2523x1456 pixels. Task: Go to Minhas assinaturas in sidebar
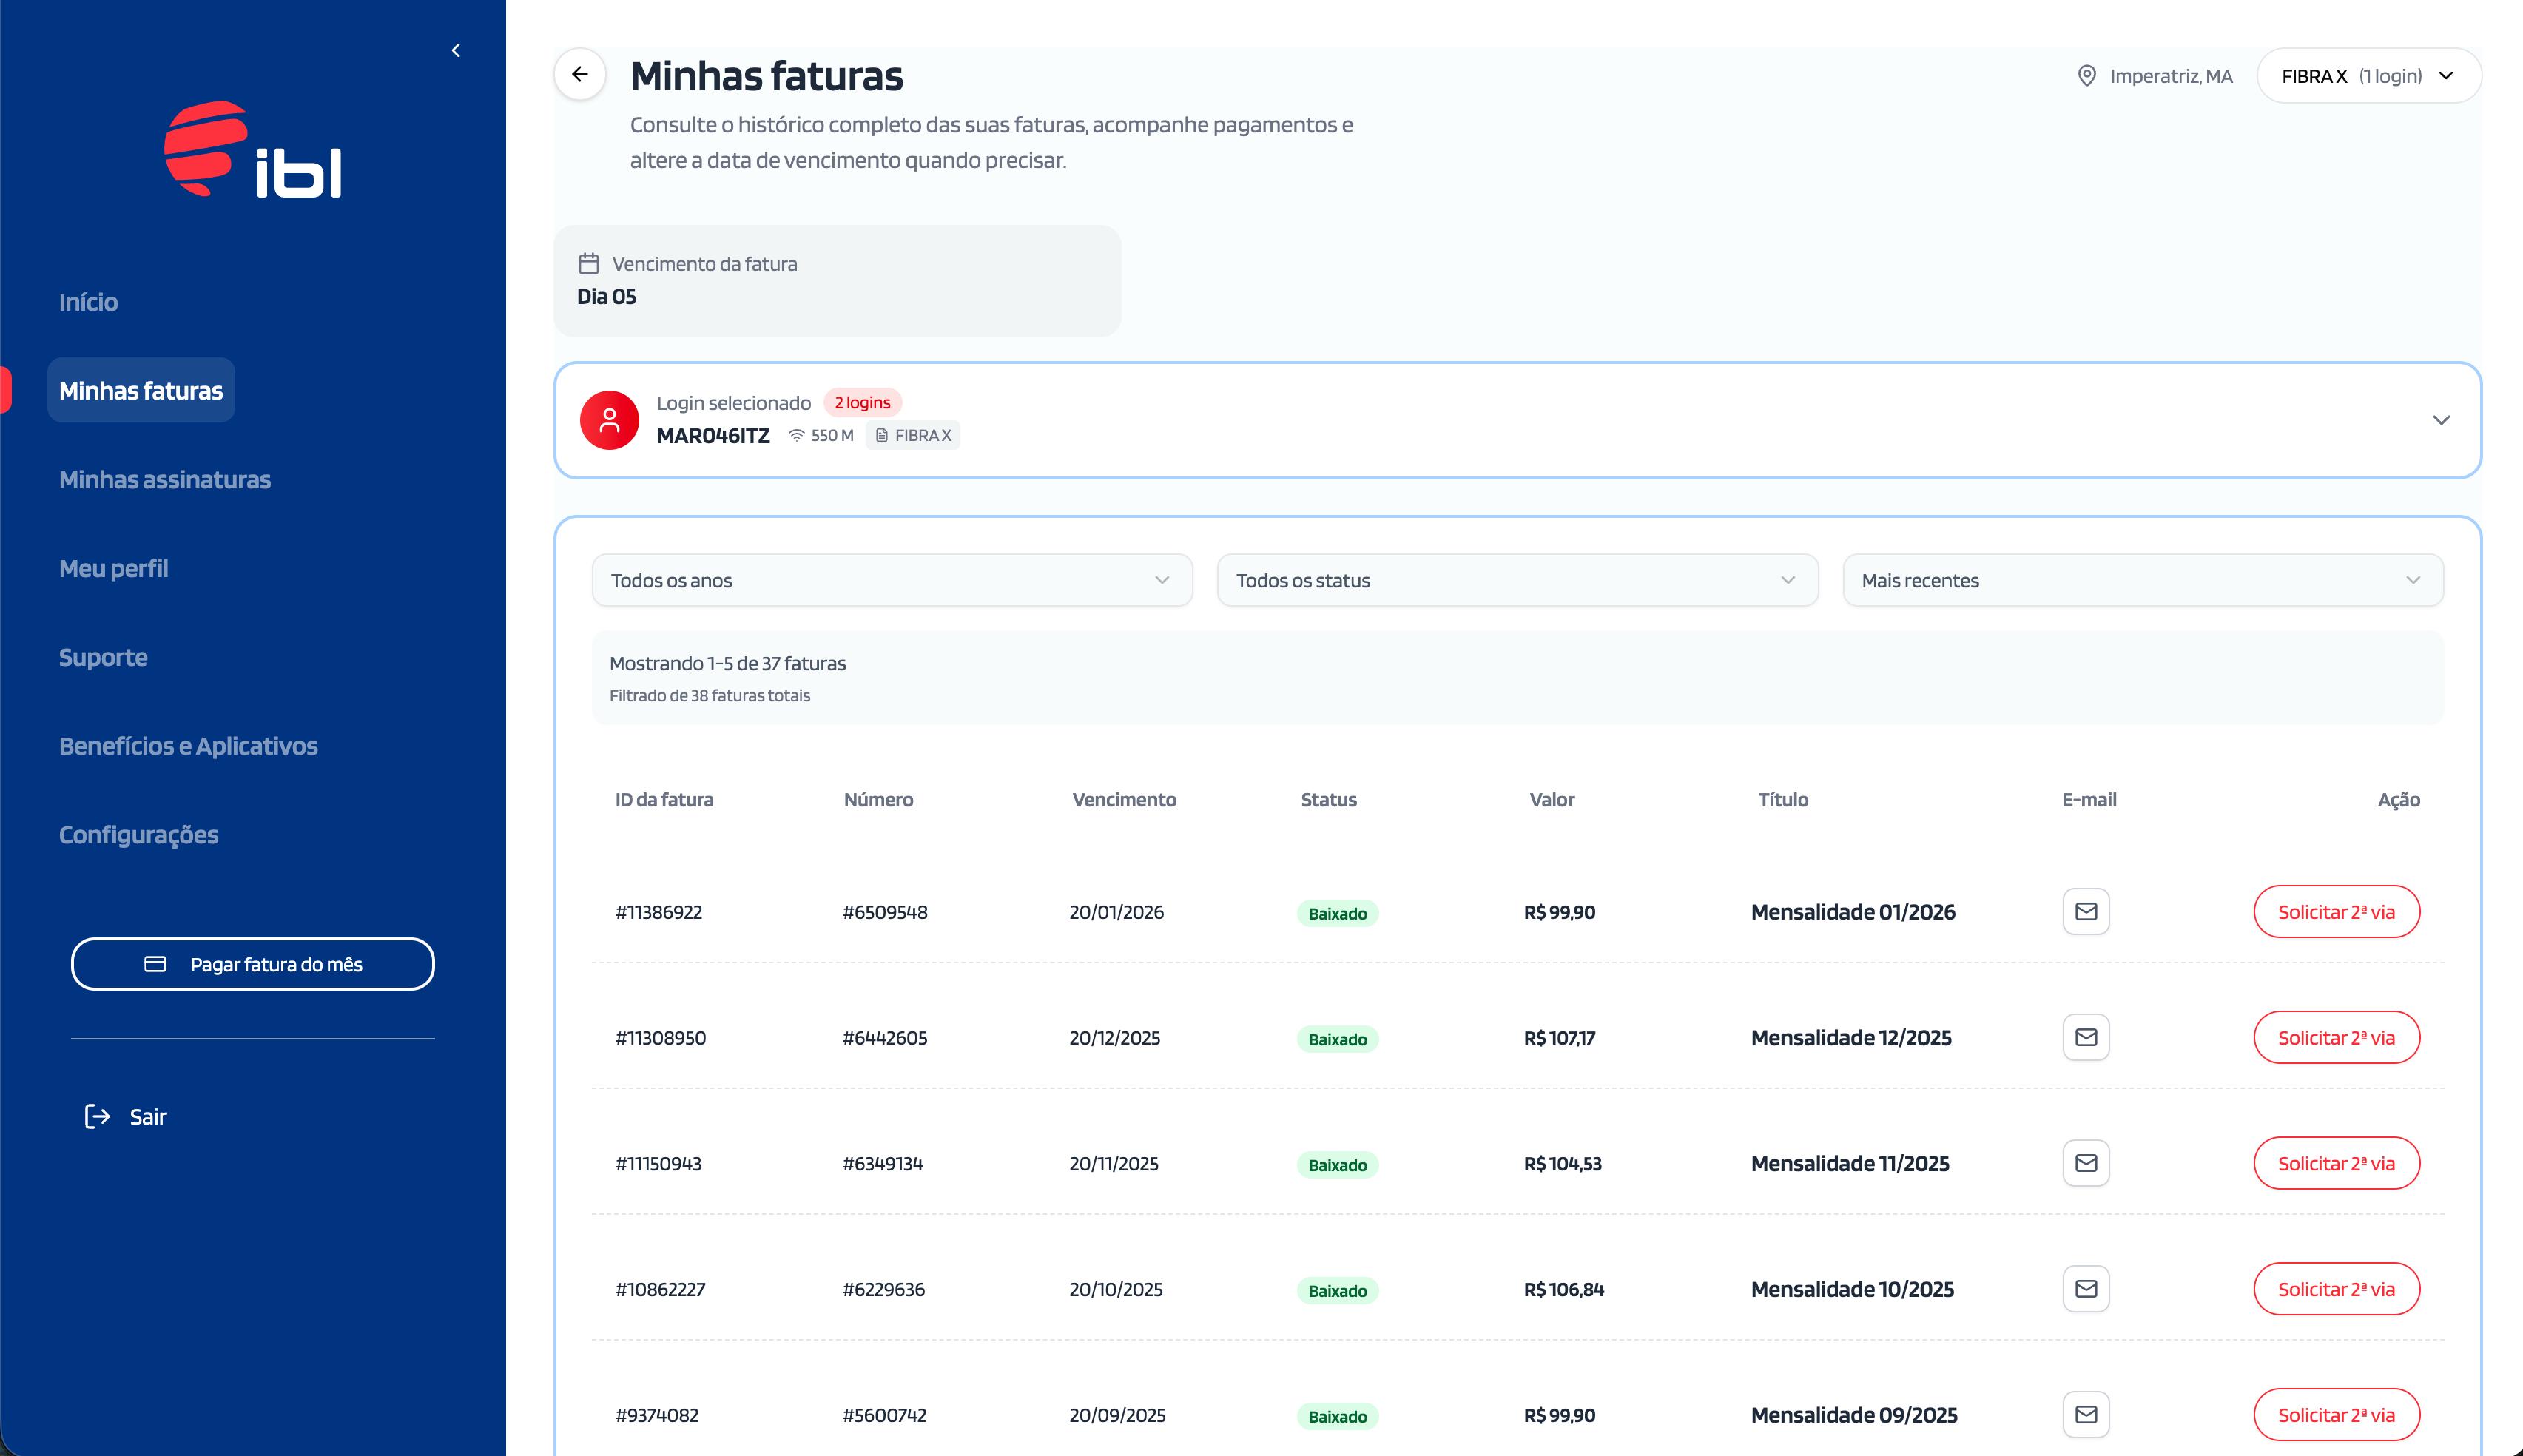click(165, 480)
